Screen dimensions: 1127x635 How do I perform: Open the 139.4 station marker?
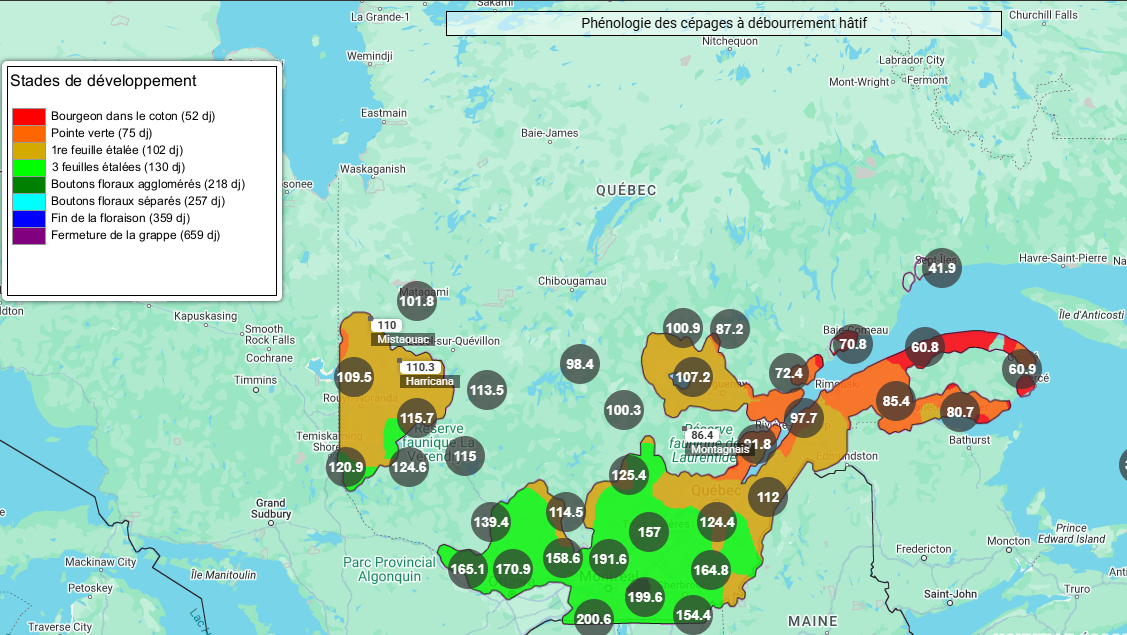(x=491, y=522)
